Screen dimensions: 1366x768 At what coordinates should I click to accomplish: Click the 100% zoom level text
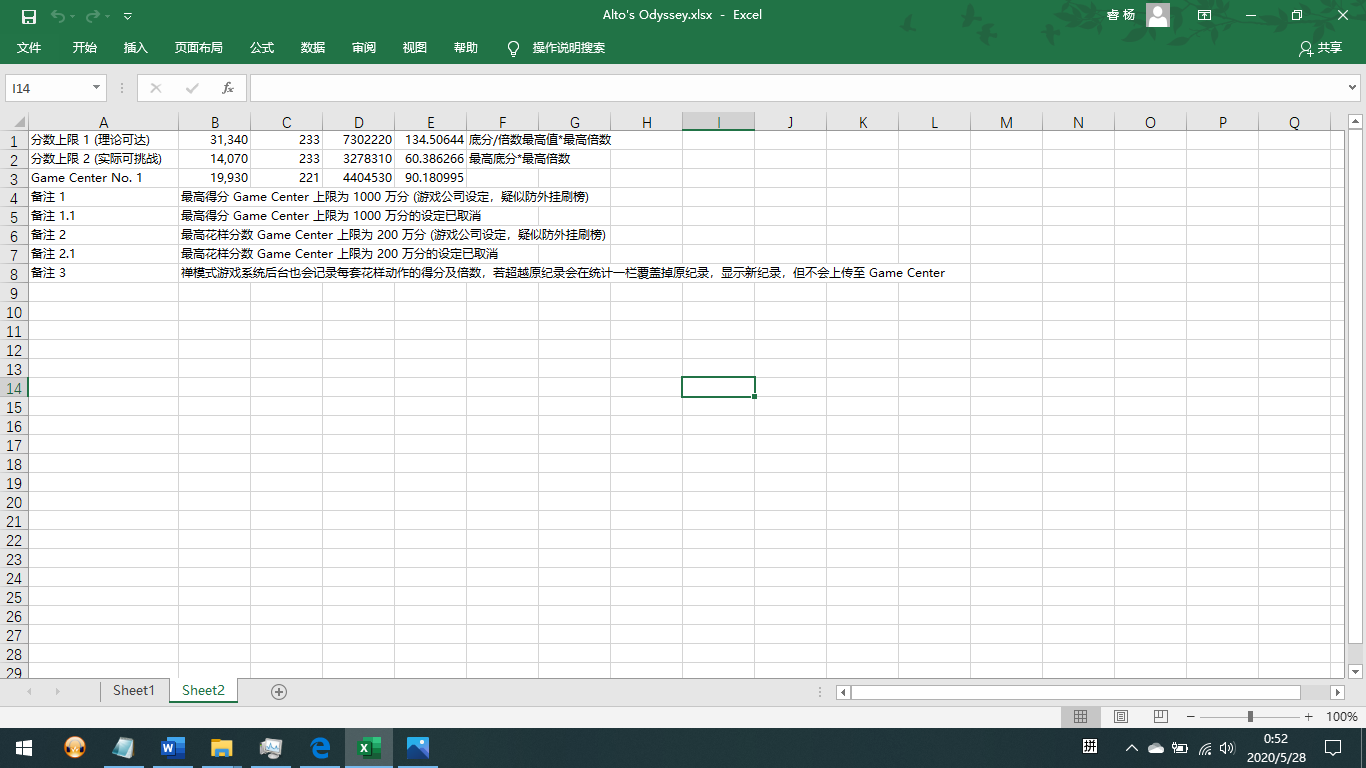(x=1341, y=717)
